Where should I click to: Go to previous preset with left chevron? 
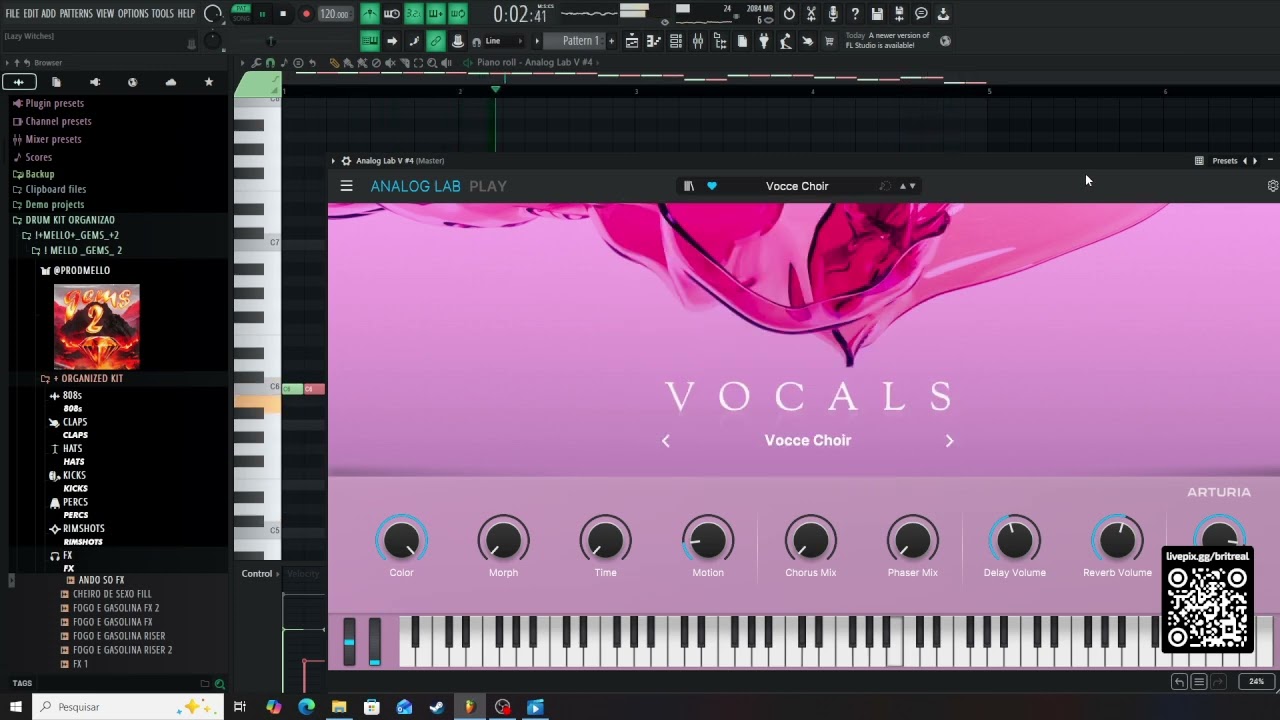point(666,441)
